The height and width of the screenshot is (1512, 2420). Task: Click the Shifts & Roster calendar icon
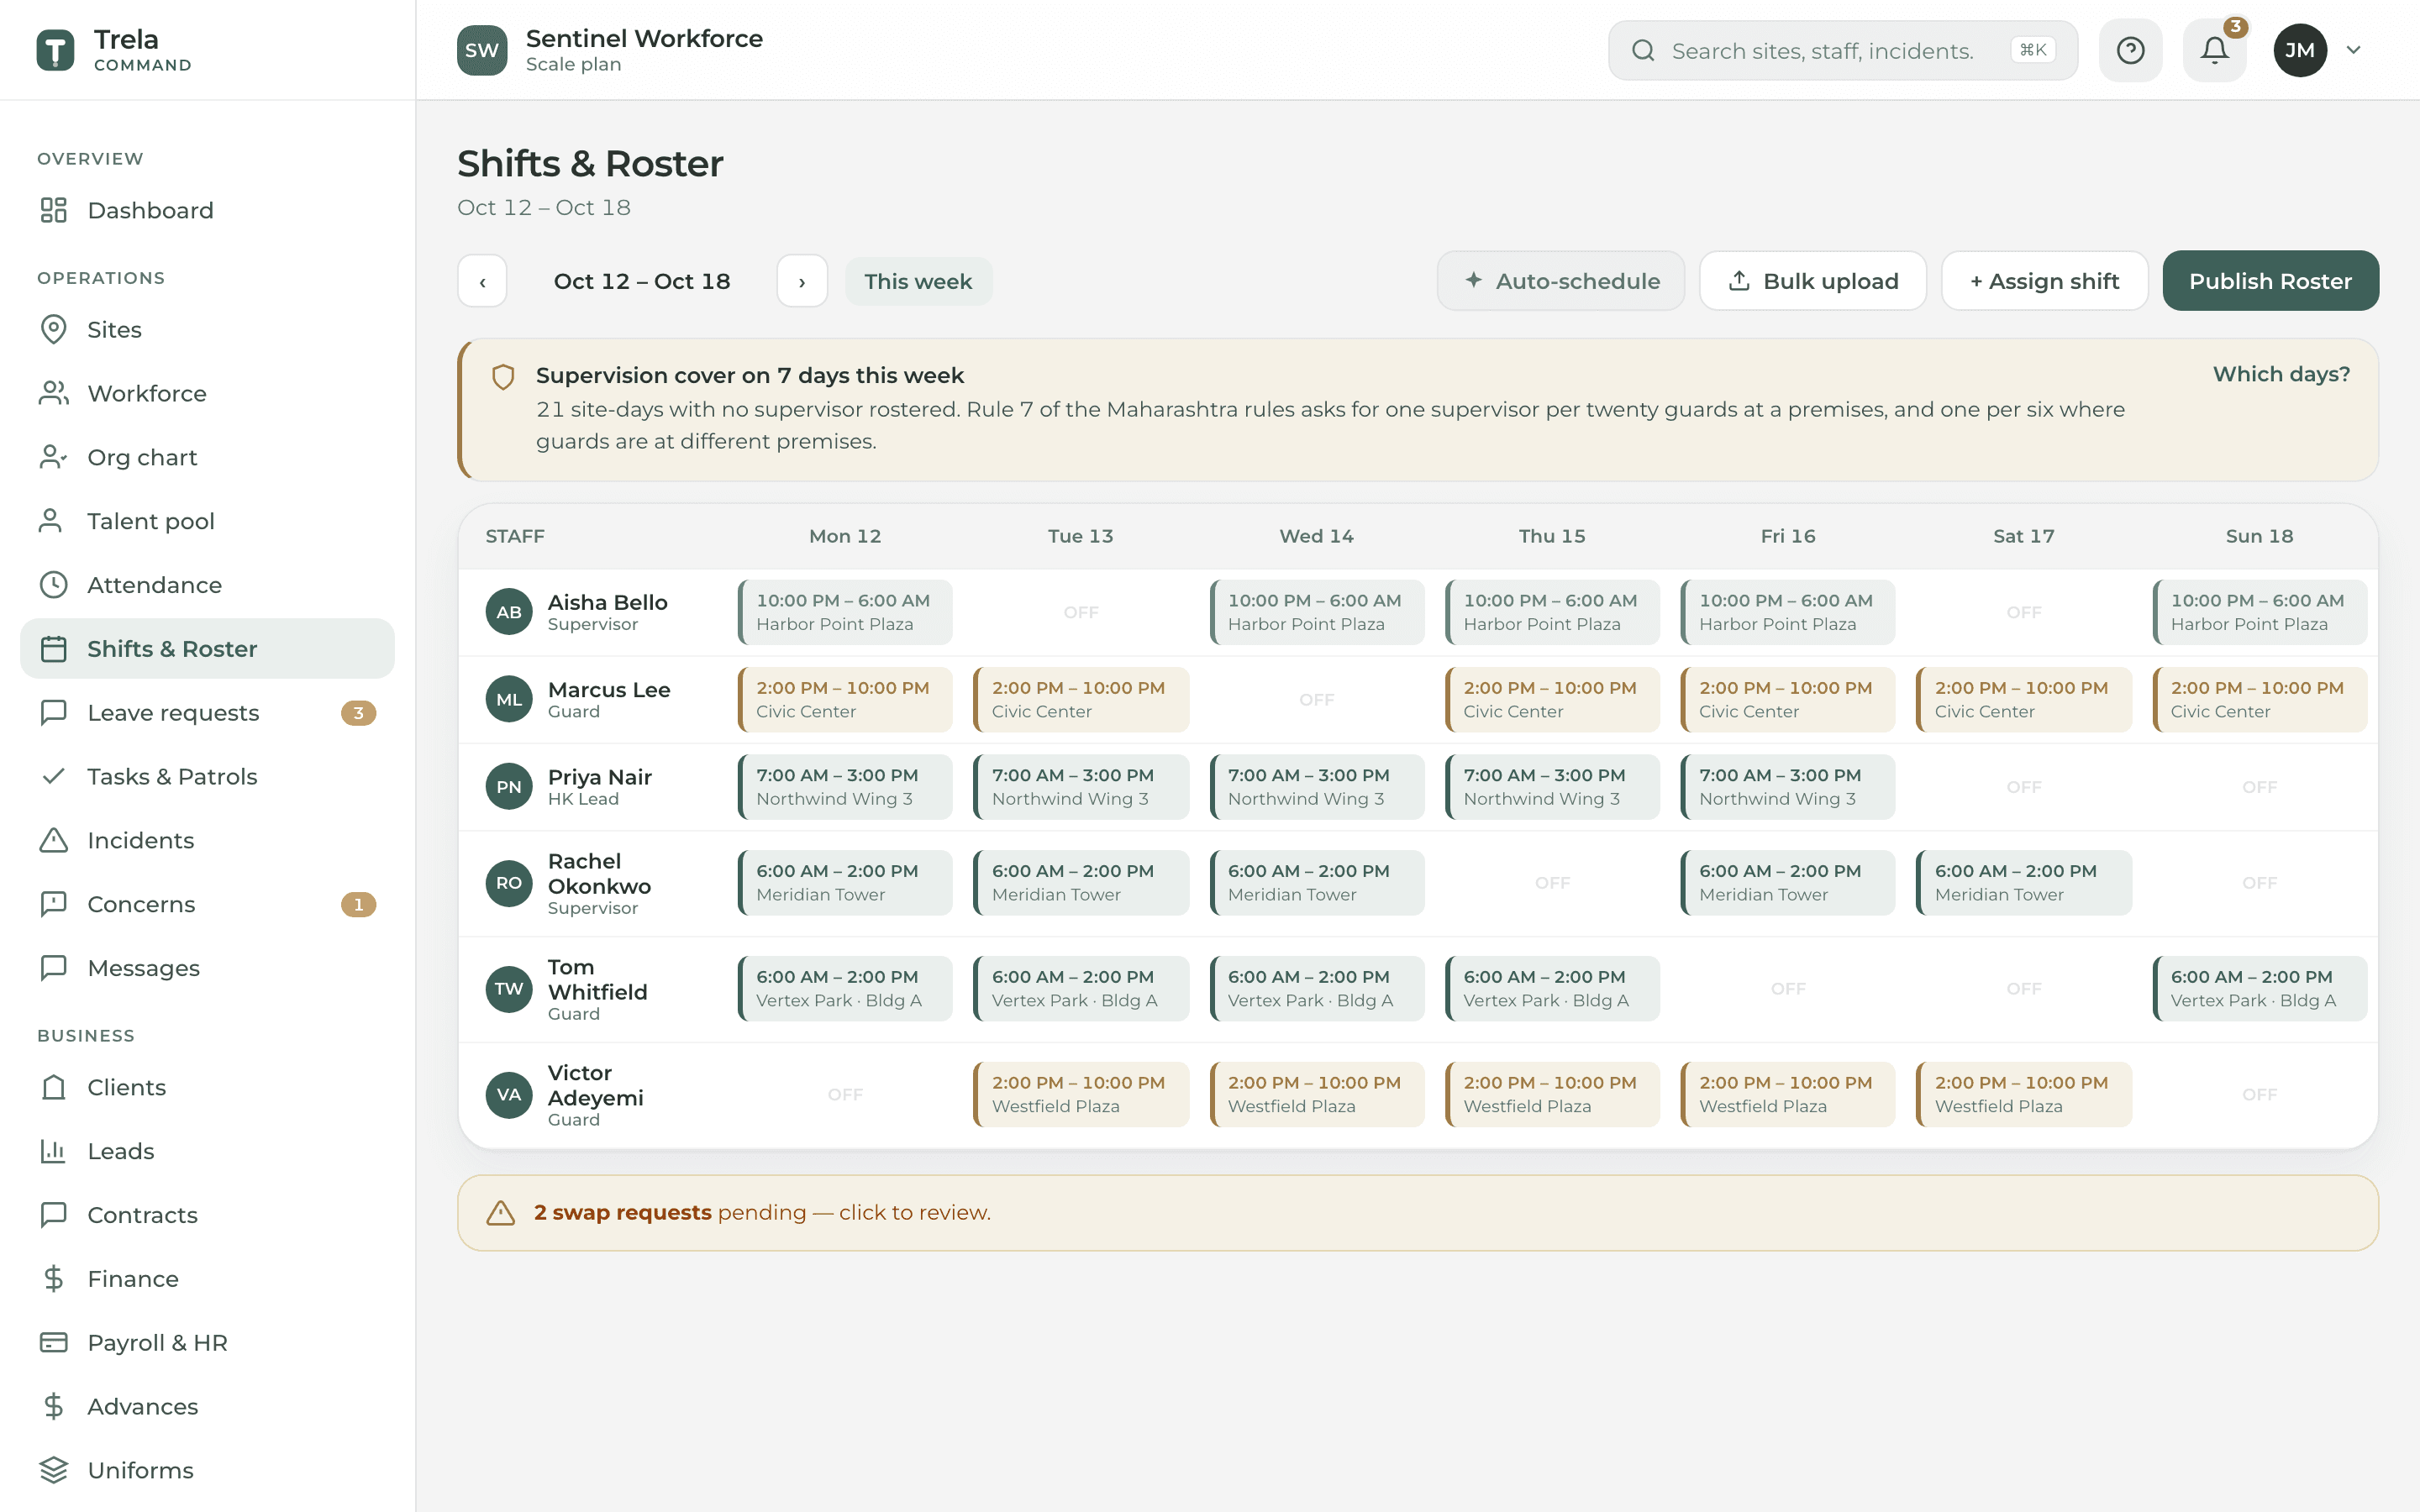coord(53,649)
